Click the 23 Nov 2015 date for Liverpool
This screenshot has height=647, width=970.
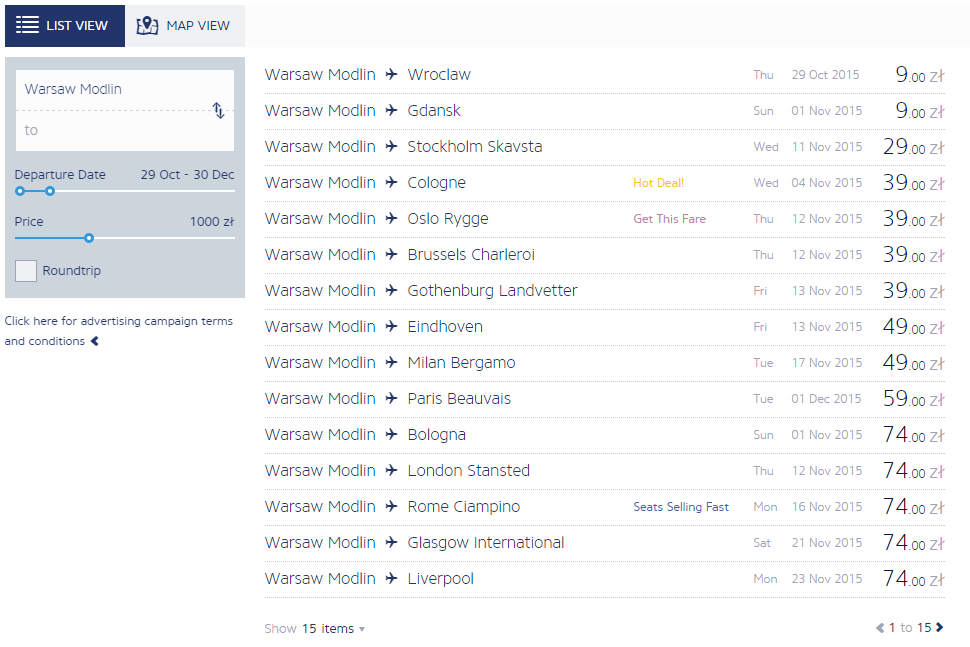(x=826, y=579)
